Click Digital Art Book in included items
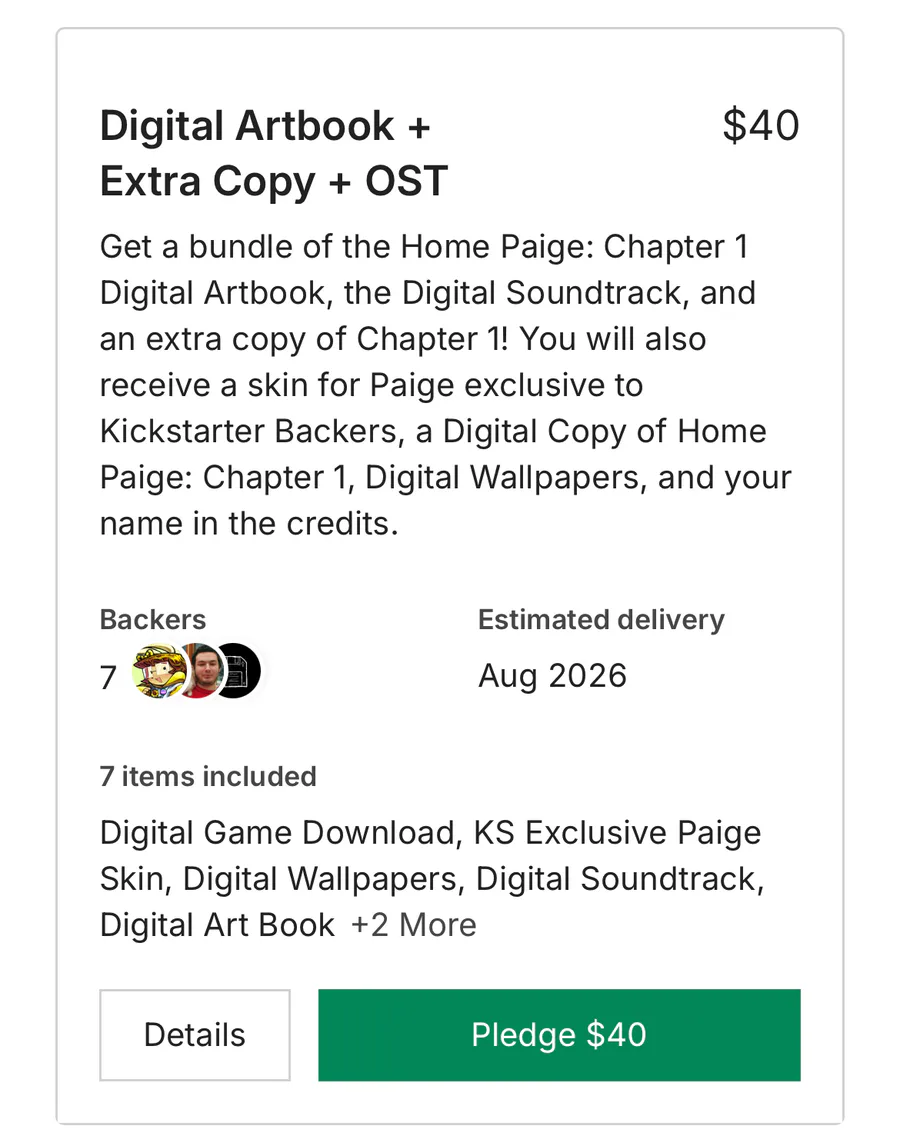Viewport: 900px width, 1146px height. 217,925
